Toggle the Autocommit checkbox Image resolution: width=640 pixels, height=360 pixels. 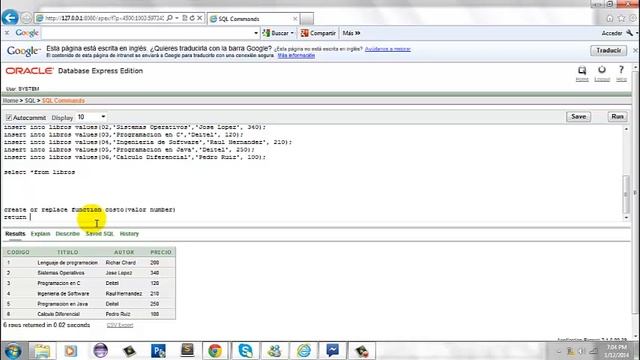[9, 118]
